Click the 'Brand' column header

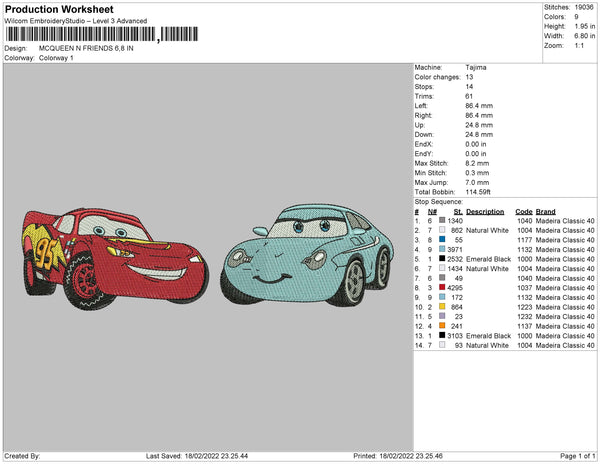point(545,212)
